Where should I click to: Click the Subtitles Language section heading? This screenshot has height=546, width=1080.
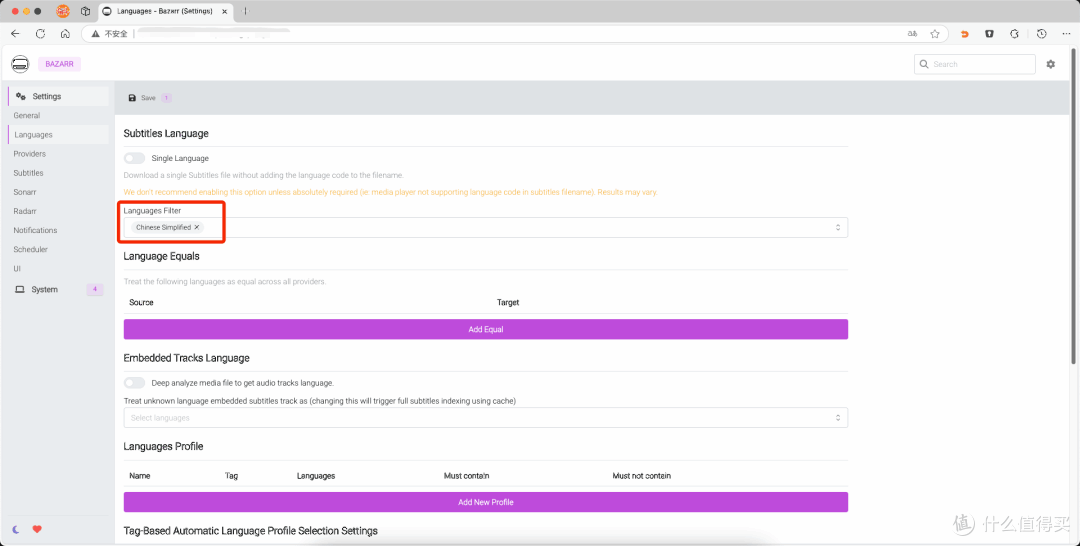coord(166,134)
